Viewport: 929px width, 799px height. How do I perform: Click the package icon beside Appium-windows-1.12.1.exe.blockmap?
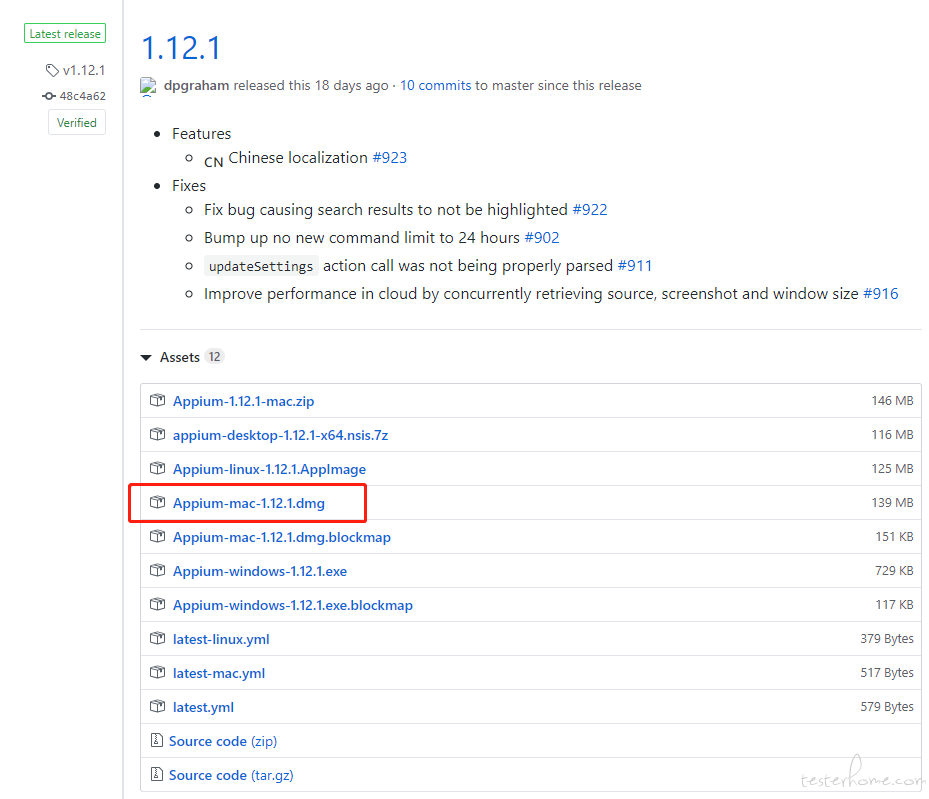[157, 604]
